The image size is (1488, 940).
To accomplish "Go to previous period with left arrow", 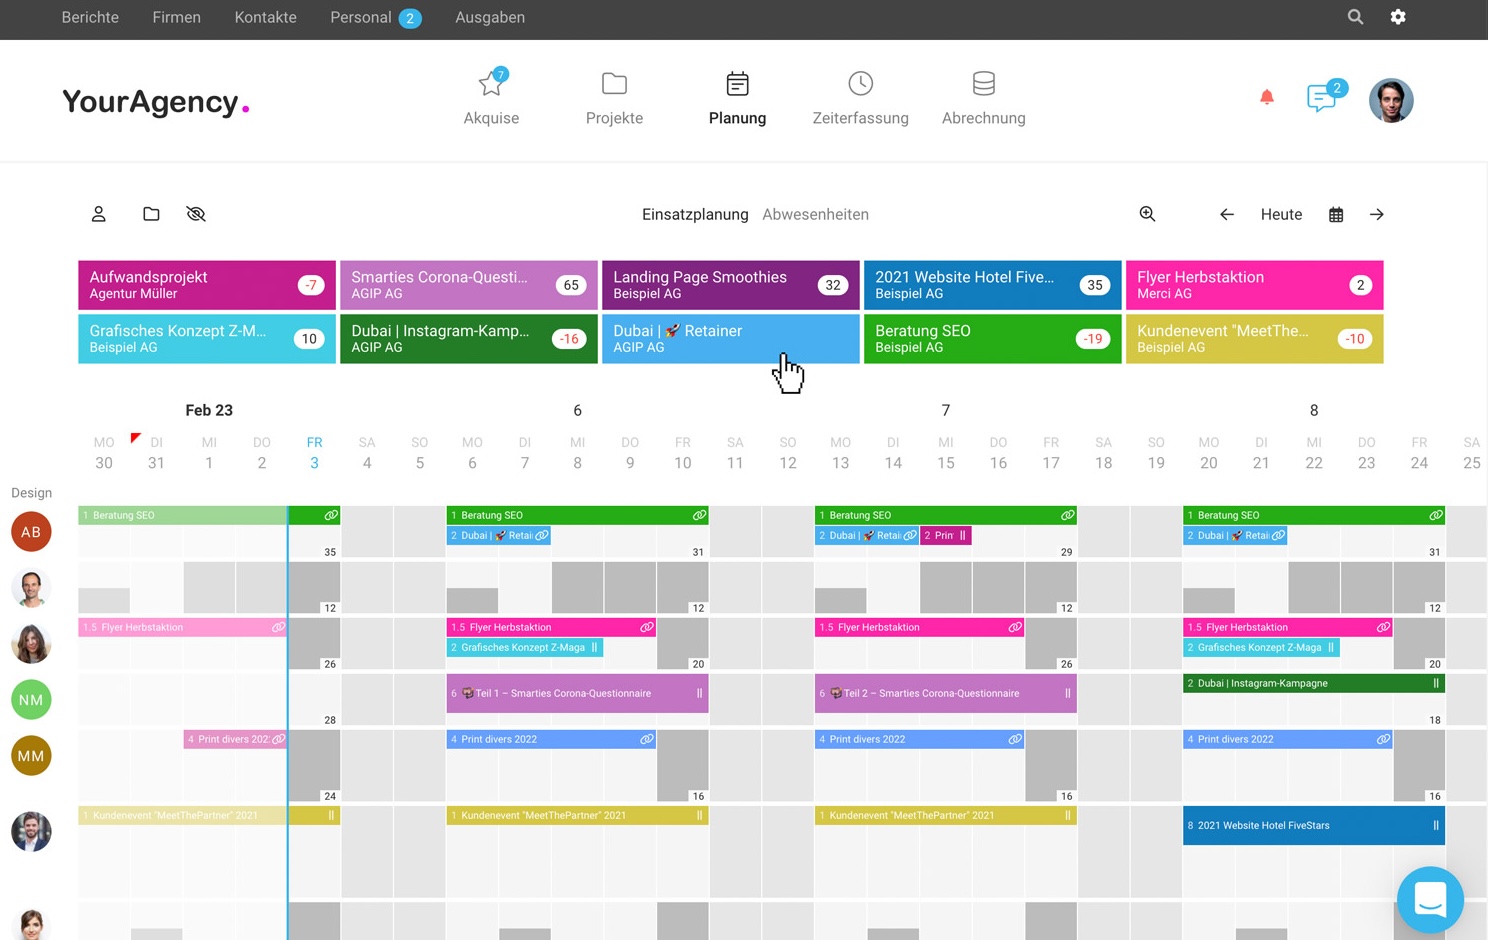I will (1227, 215).
